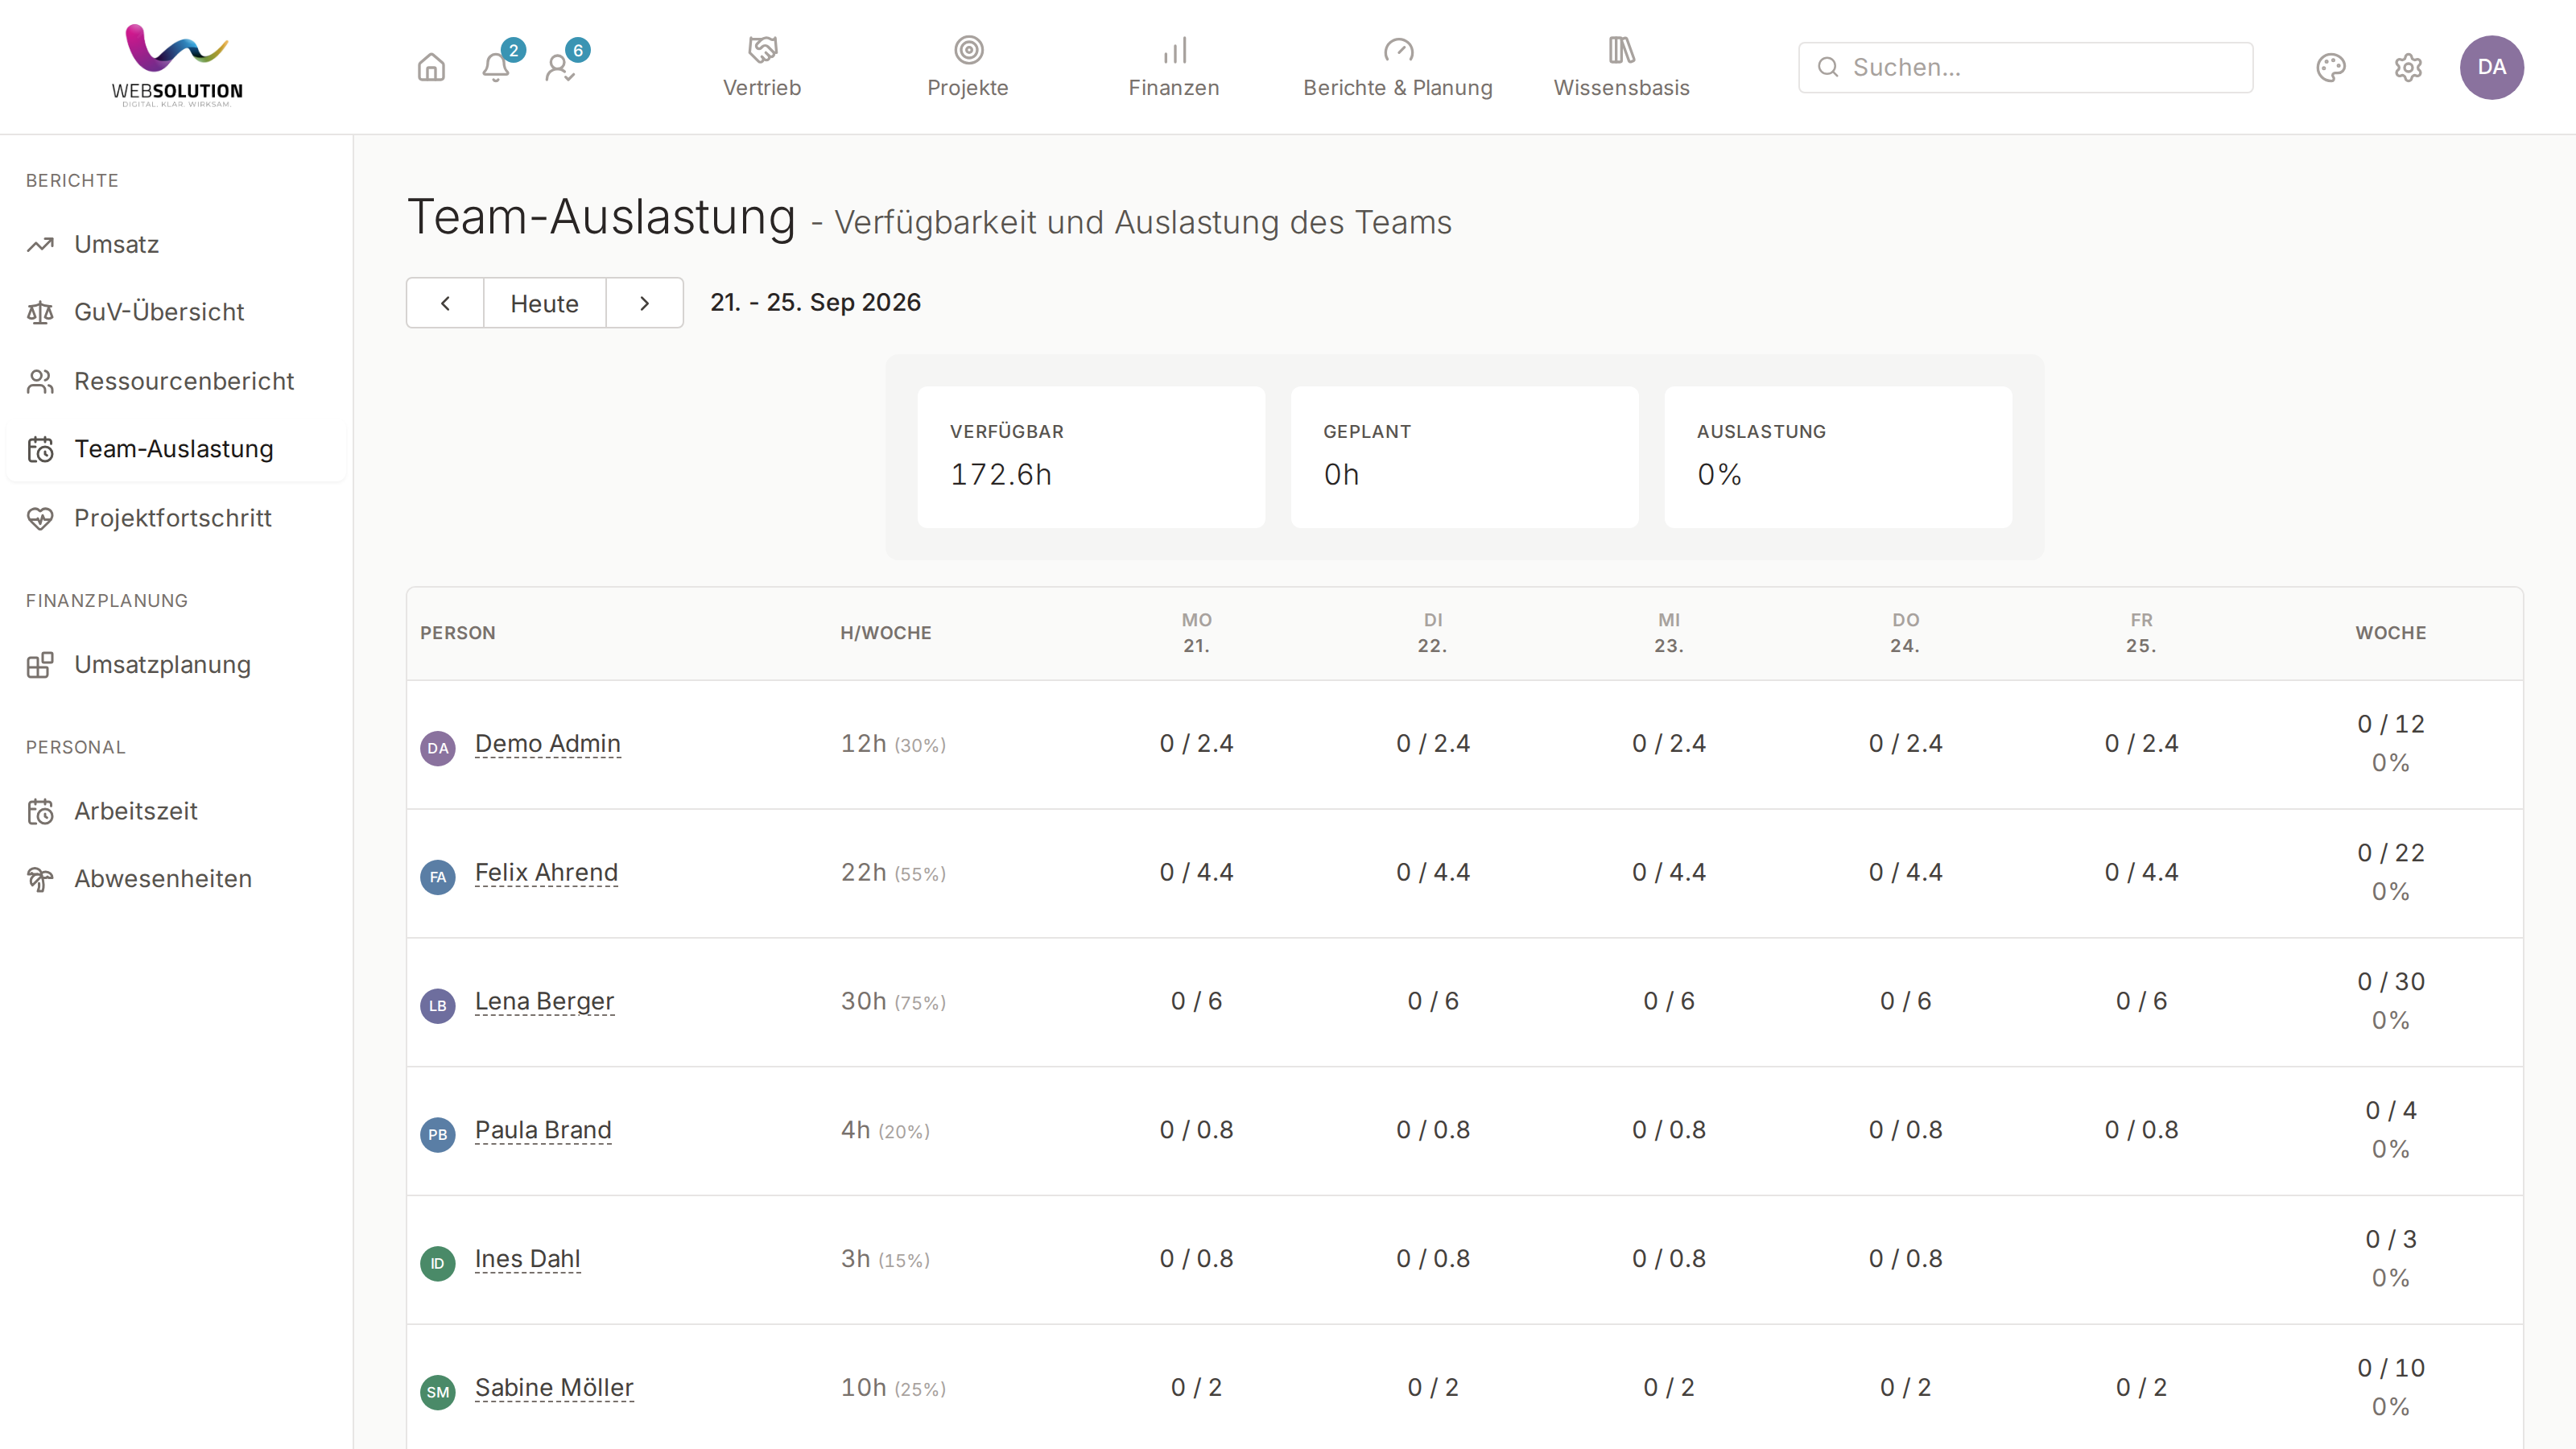Open Projektfortschritt report
2576x1449 pixels.
176,518
